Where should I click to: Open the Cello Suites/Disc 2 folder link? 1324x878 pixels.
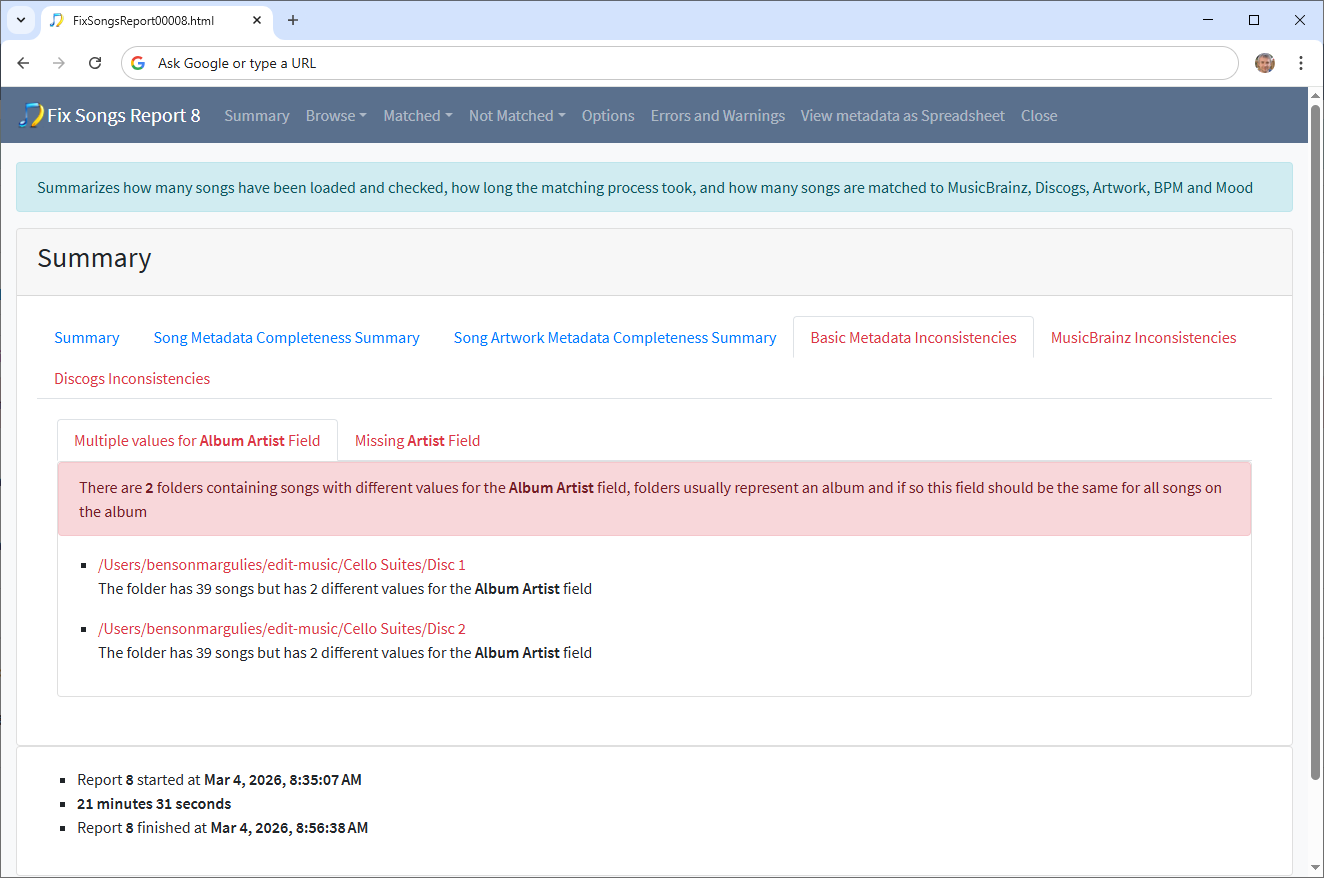click(x=281, y=629)
